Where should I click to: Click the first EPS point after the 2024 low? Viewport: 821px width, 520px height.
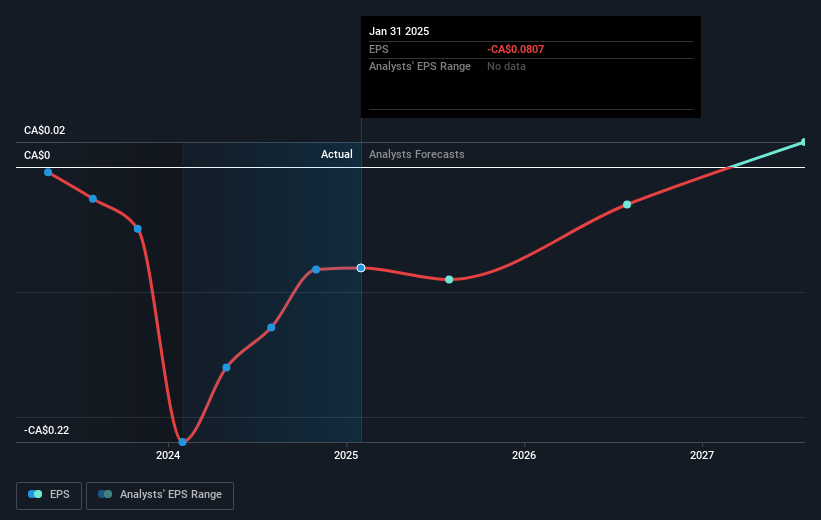tap(226, 368)
